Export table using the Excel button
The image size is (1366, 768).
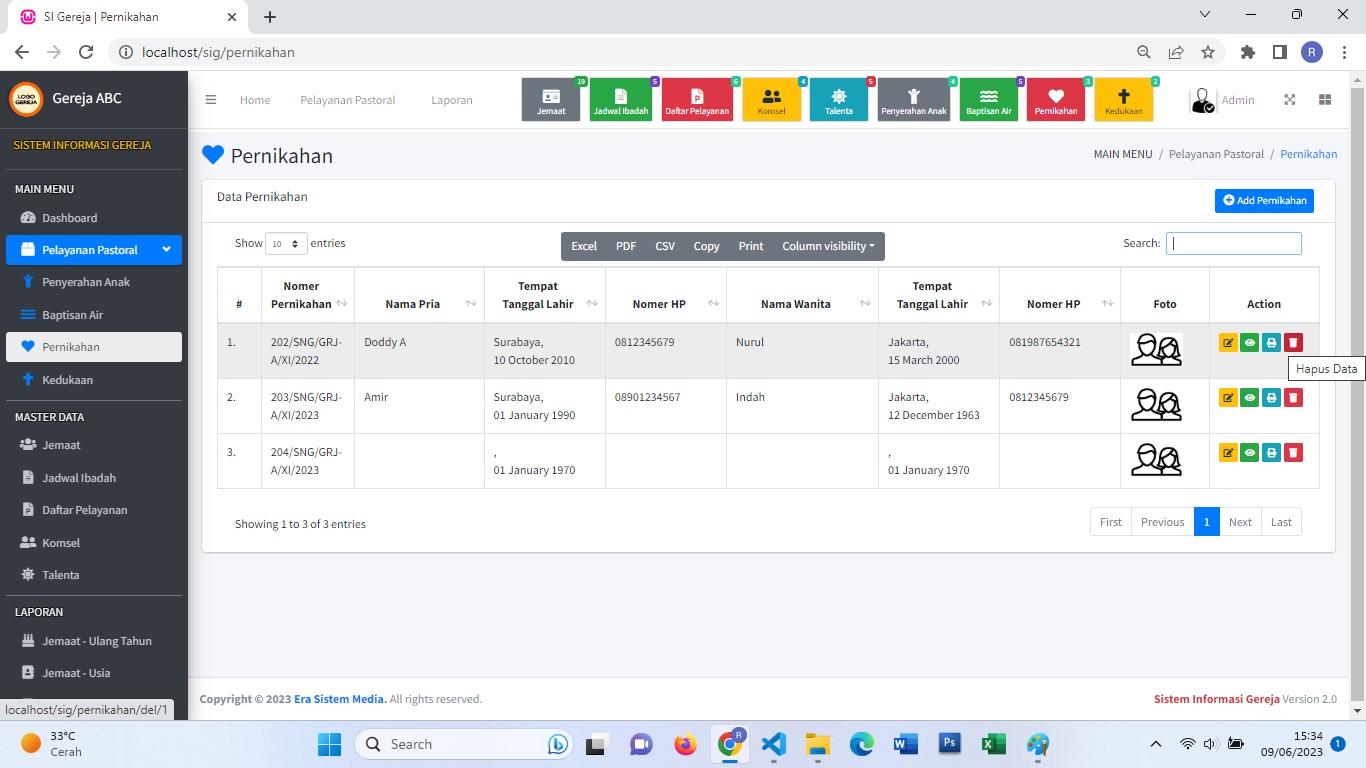pyautogui.click(x=584, y=246)
